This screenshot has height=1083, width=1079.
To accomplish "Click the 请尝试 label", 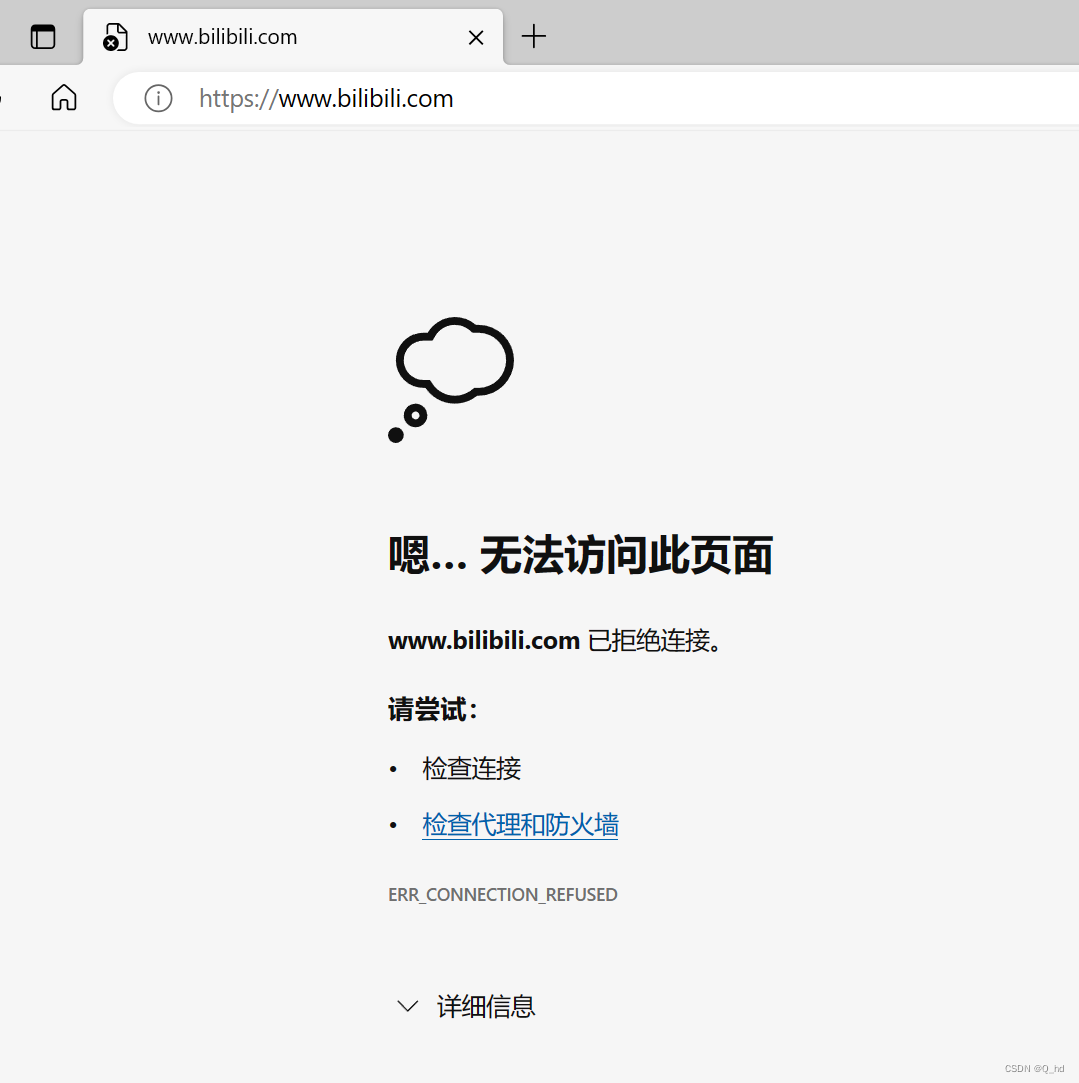I will tap(432, 709).
